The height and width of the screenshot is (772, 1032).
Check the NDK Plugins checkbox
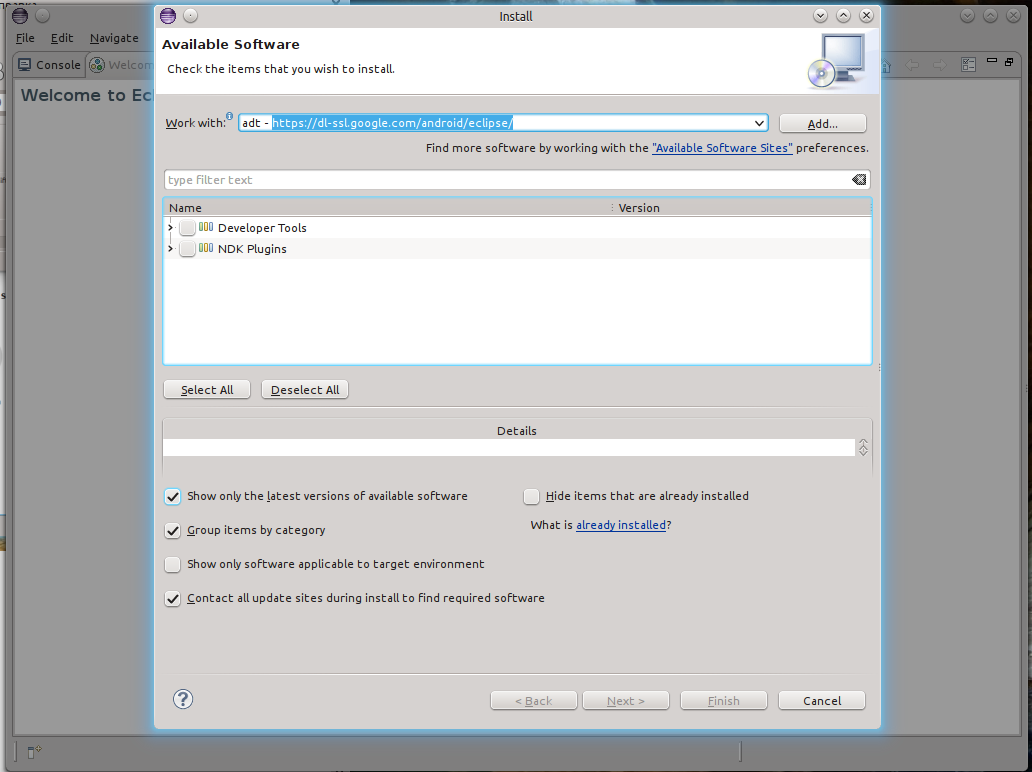click(x=188, y=249)
